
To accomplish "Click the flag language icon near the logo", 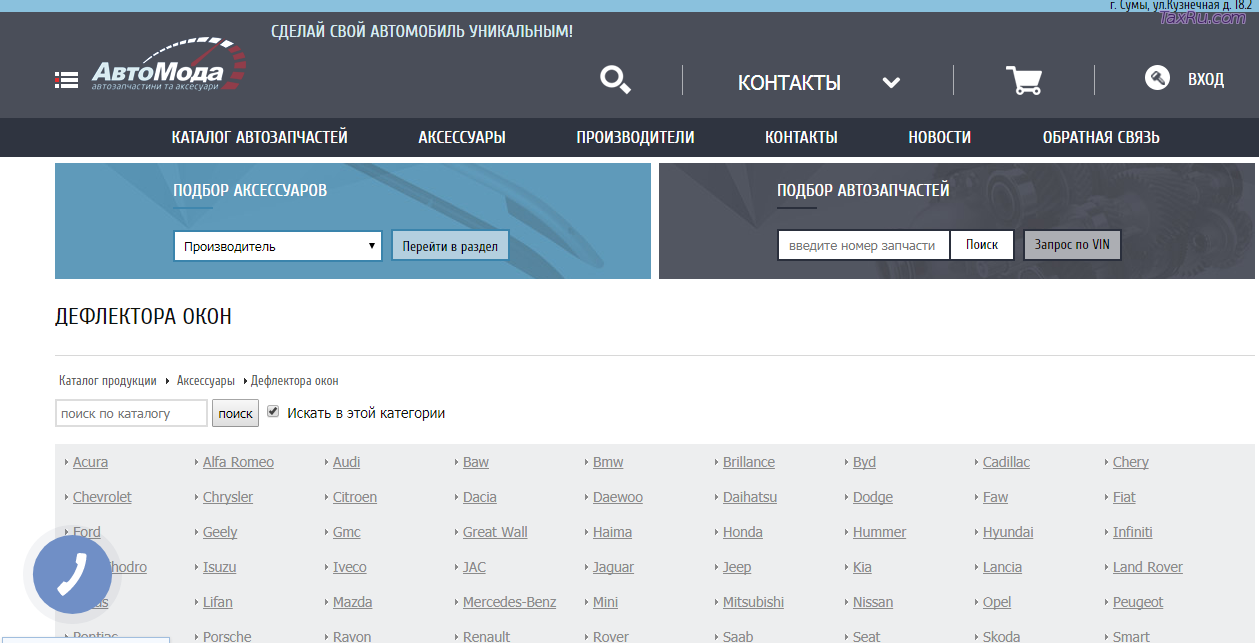I will click(66, 78).
